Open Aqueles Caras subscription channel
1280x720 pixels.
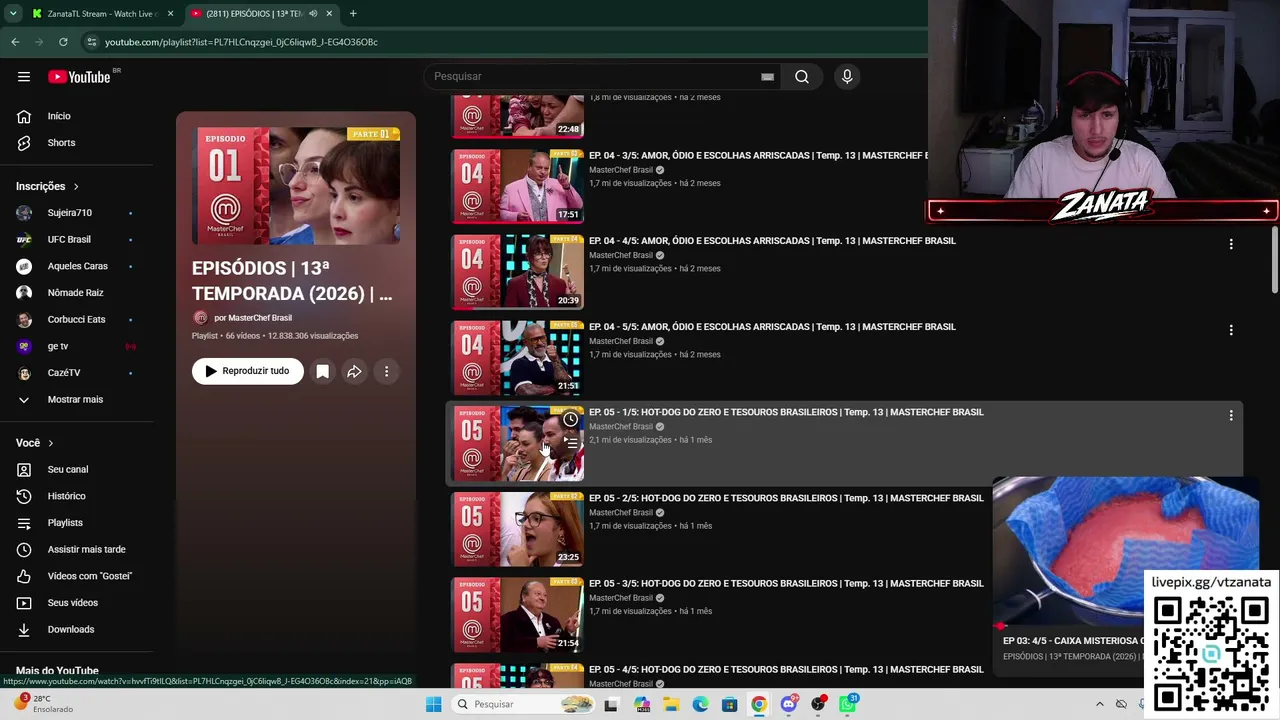[78, 266]
